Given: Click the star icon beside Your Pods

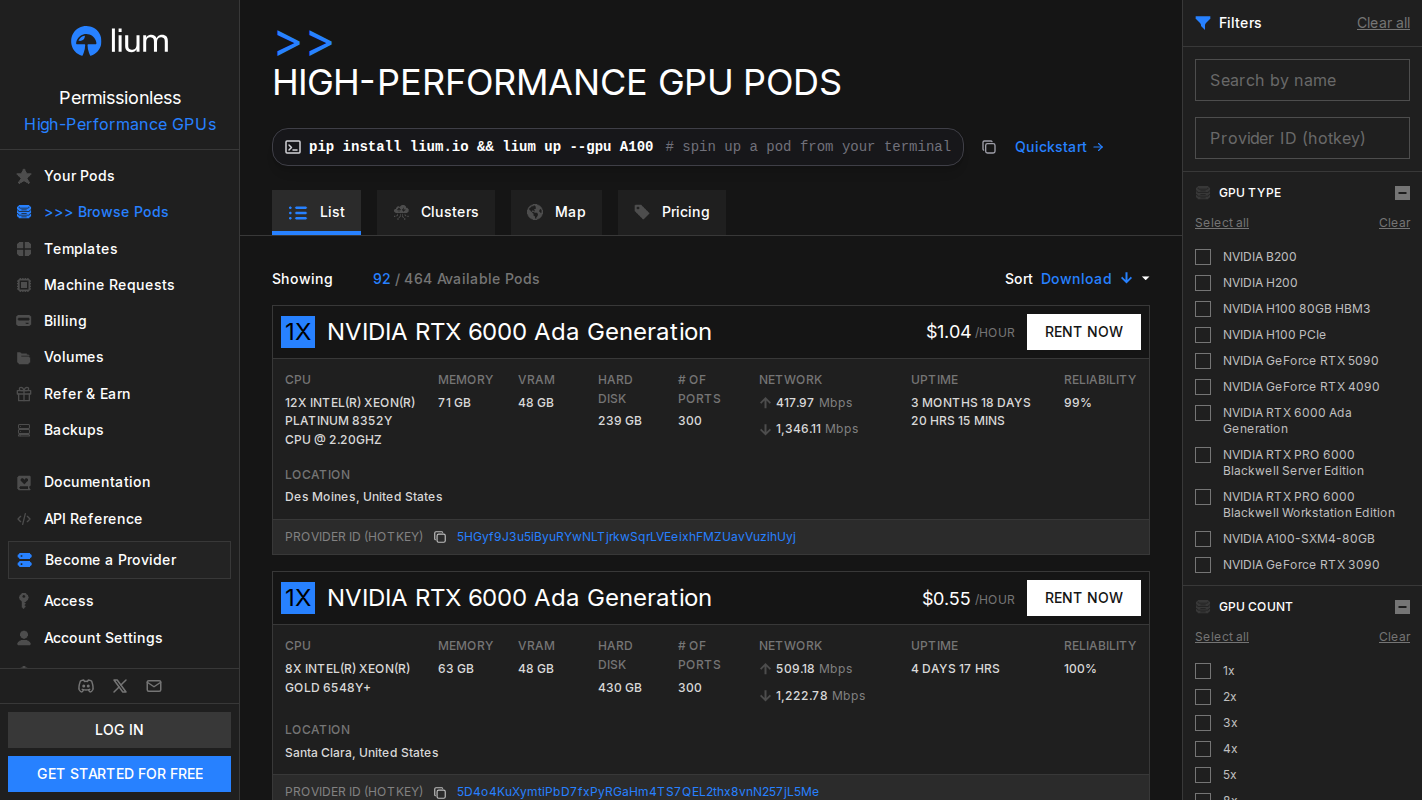Looking at the screenshot, I should point(24,176).
